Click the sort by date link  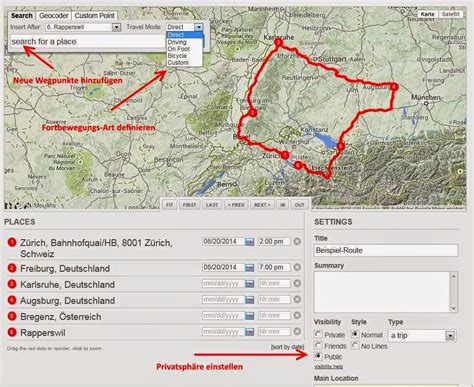pyautogui.click(x=287, y=347)
